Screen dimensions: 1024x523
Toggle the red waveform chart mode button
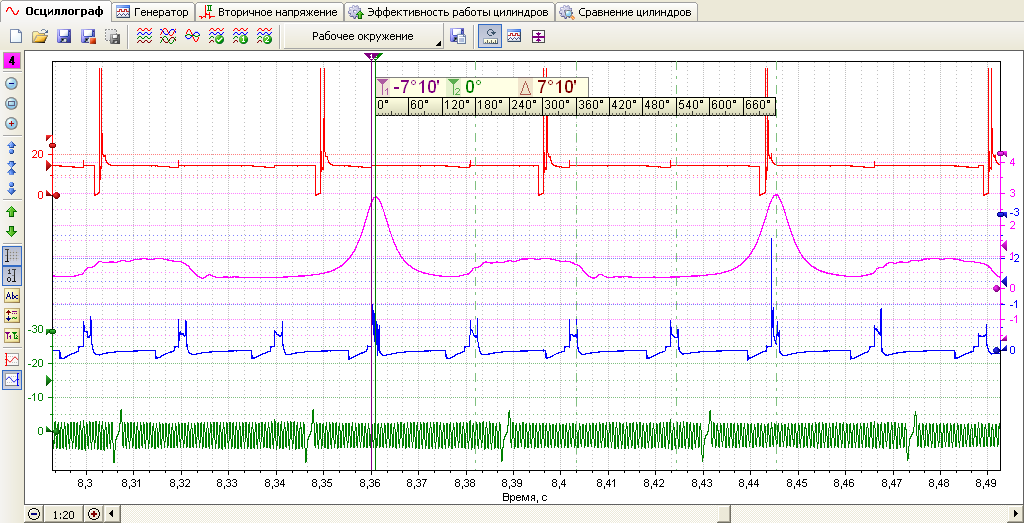coord(12,359)
